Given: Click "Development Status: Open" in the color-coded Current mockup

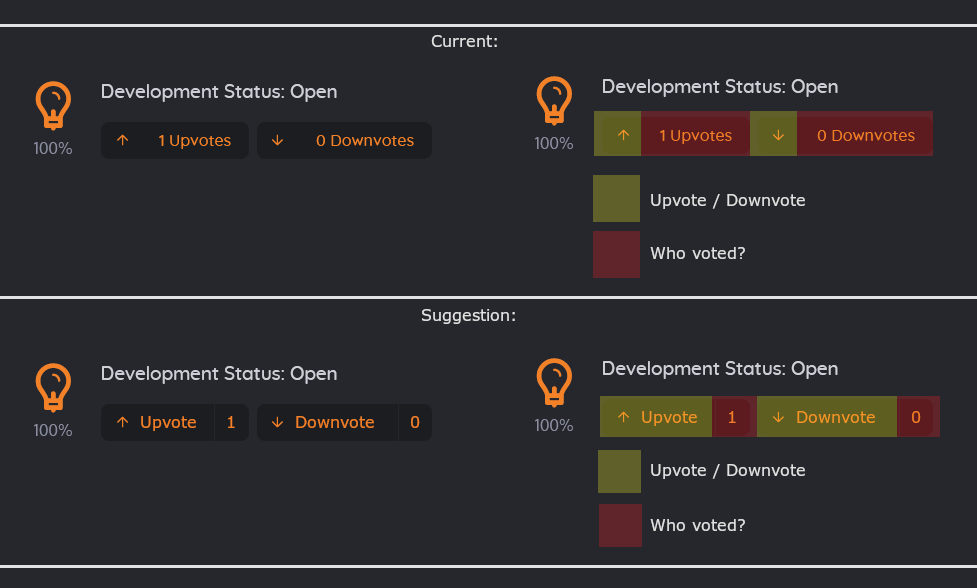Looking at the screenshot, I should 720,87.
